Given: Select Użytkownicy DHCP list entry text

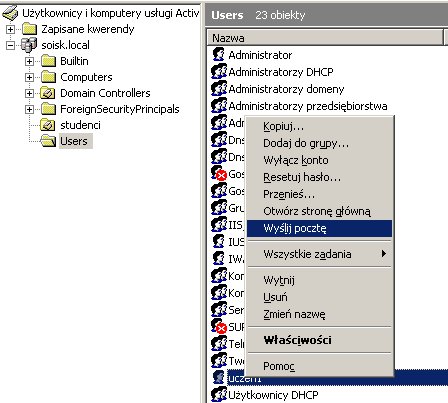Looking at the screenshot, I should pyautogui.click(x=273, y=395).
